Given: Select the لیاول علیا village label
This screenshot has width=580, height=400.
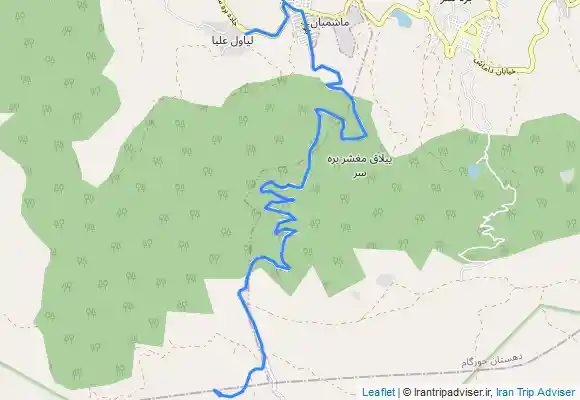Looking at the screenshot, I should coord(233,41).
